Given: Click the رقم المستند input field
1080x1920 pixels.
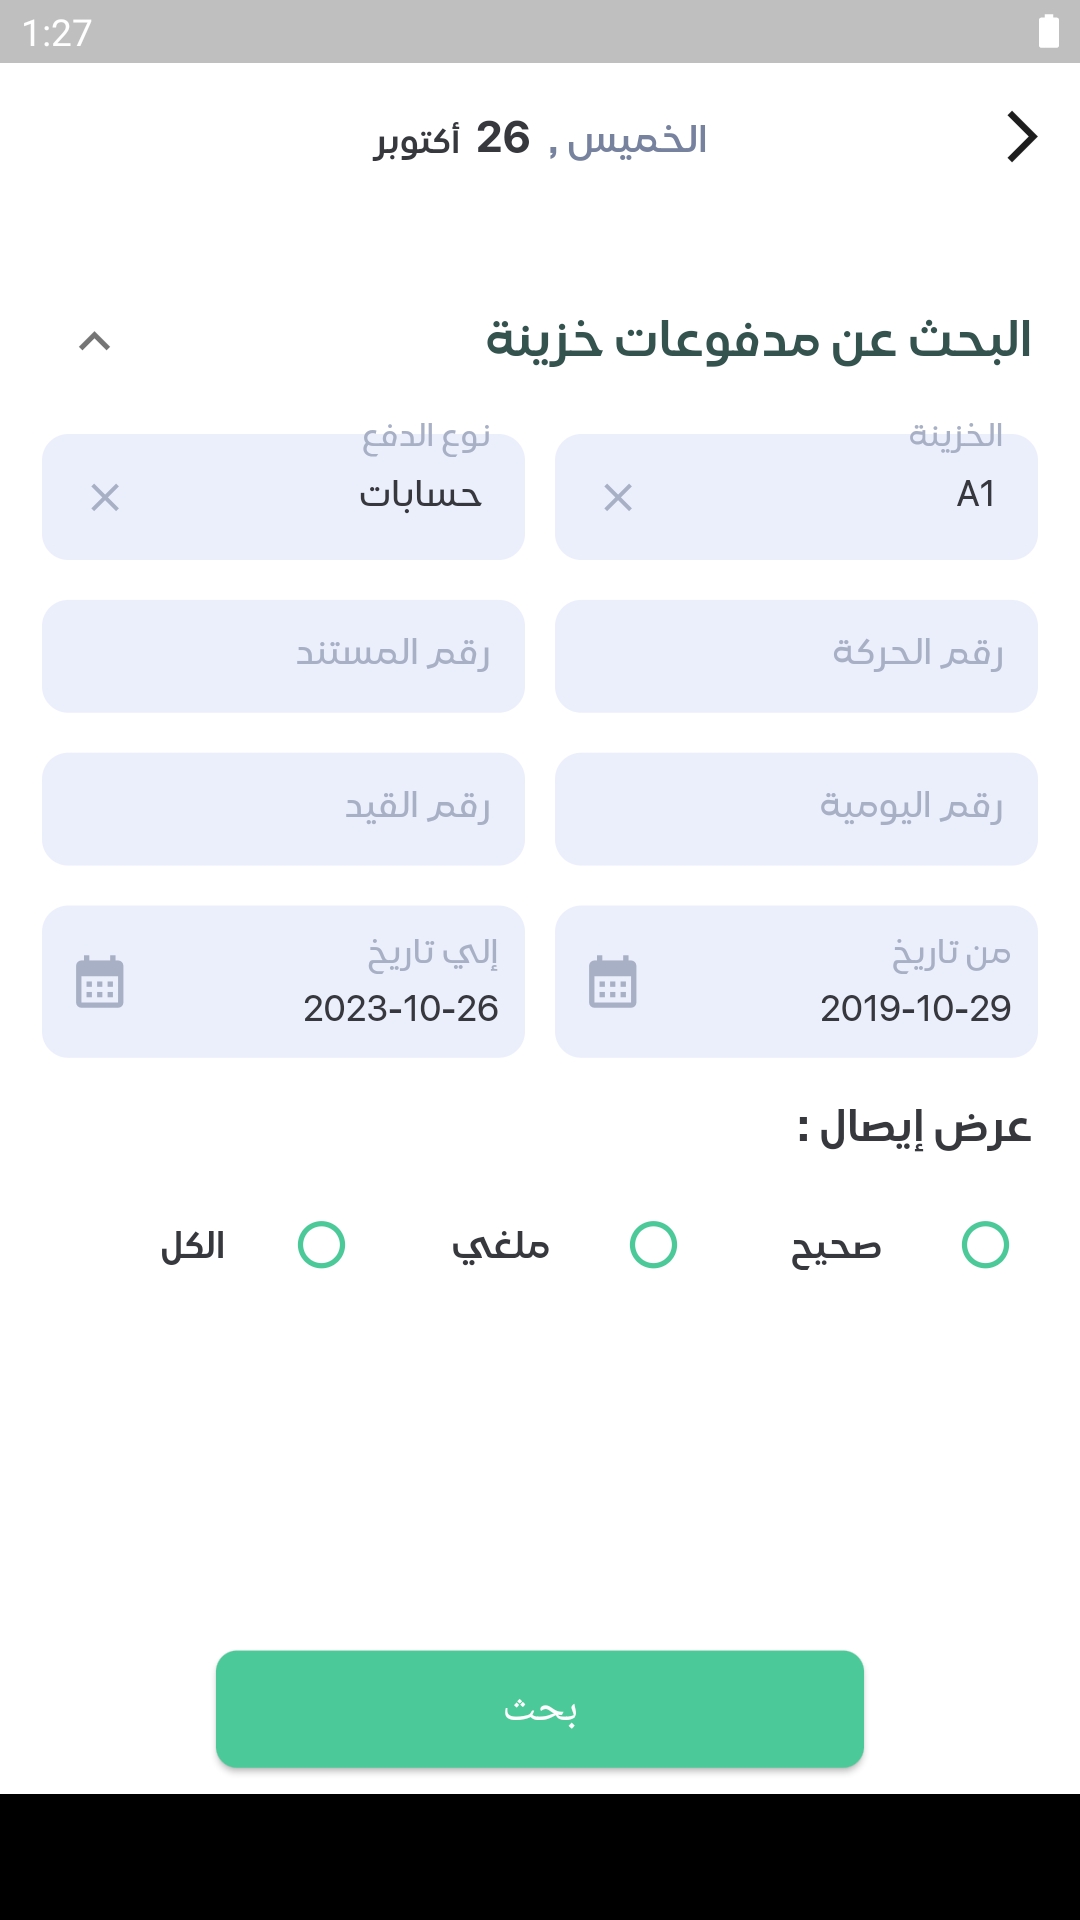Looking at the screenshot, I should (x=283, y=656).
